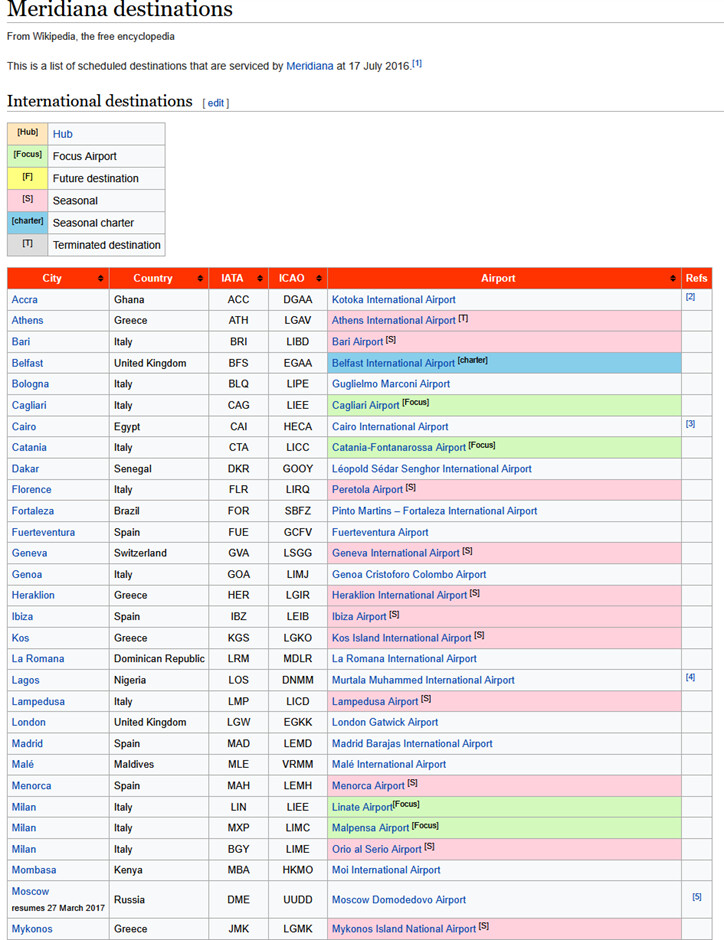Open reference [1] footnote in intro
Image resolution: width=724 pixels, height=940 pixels.
(417, 63)
